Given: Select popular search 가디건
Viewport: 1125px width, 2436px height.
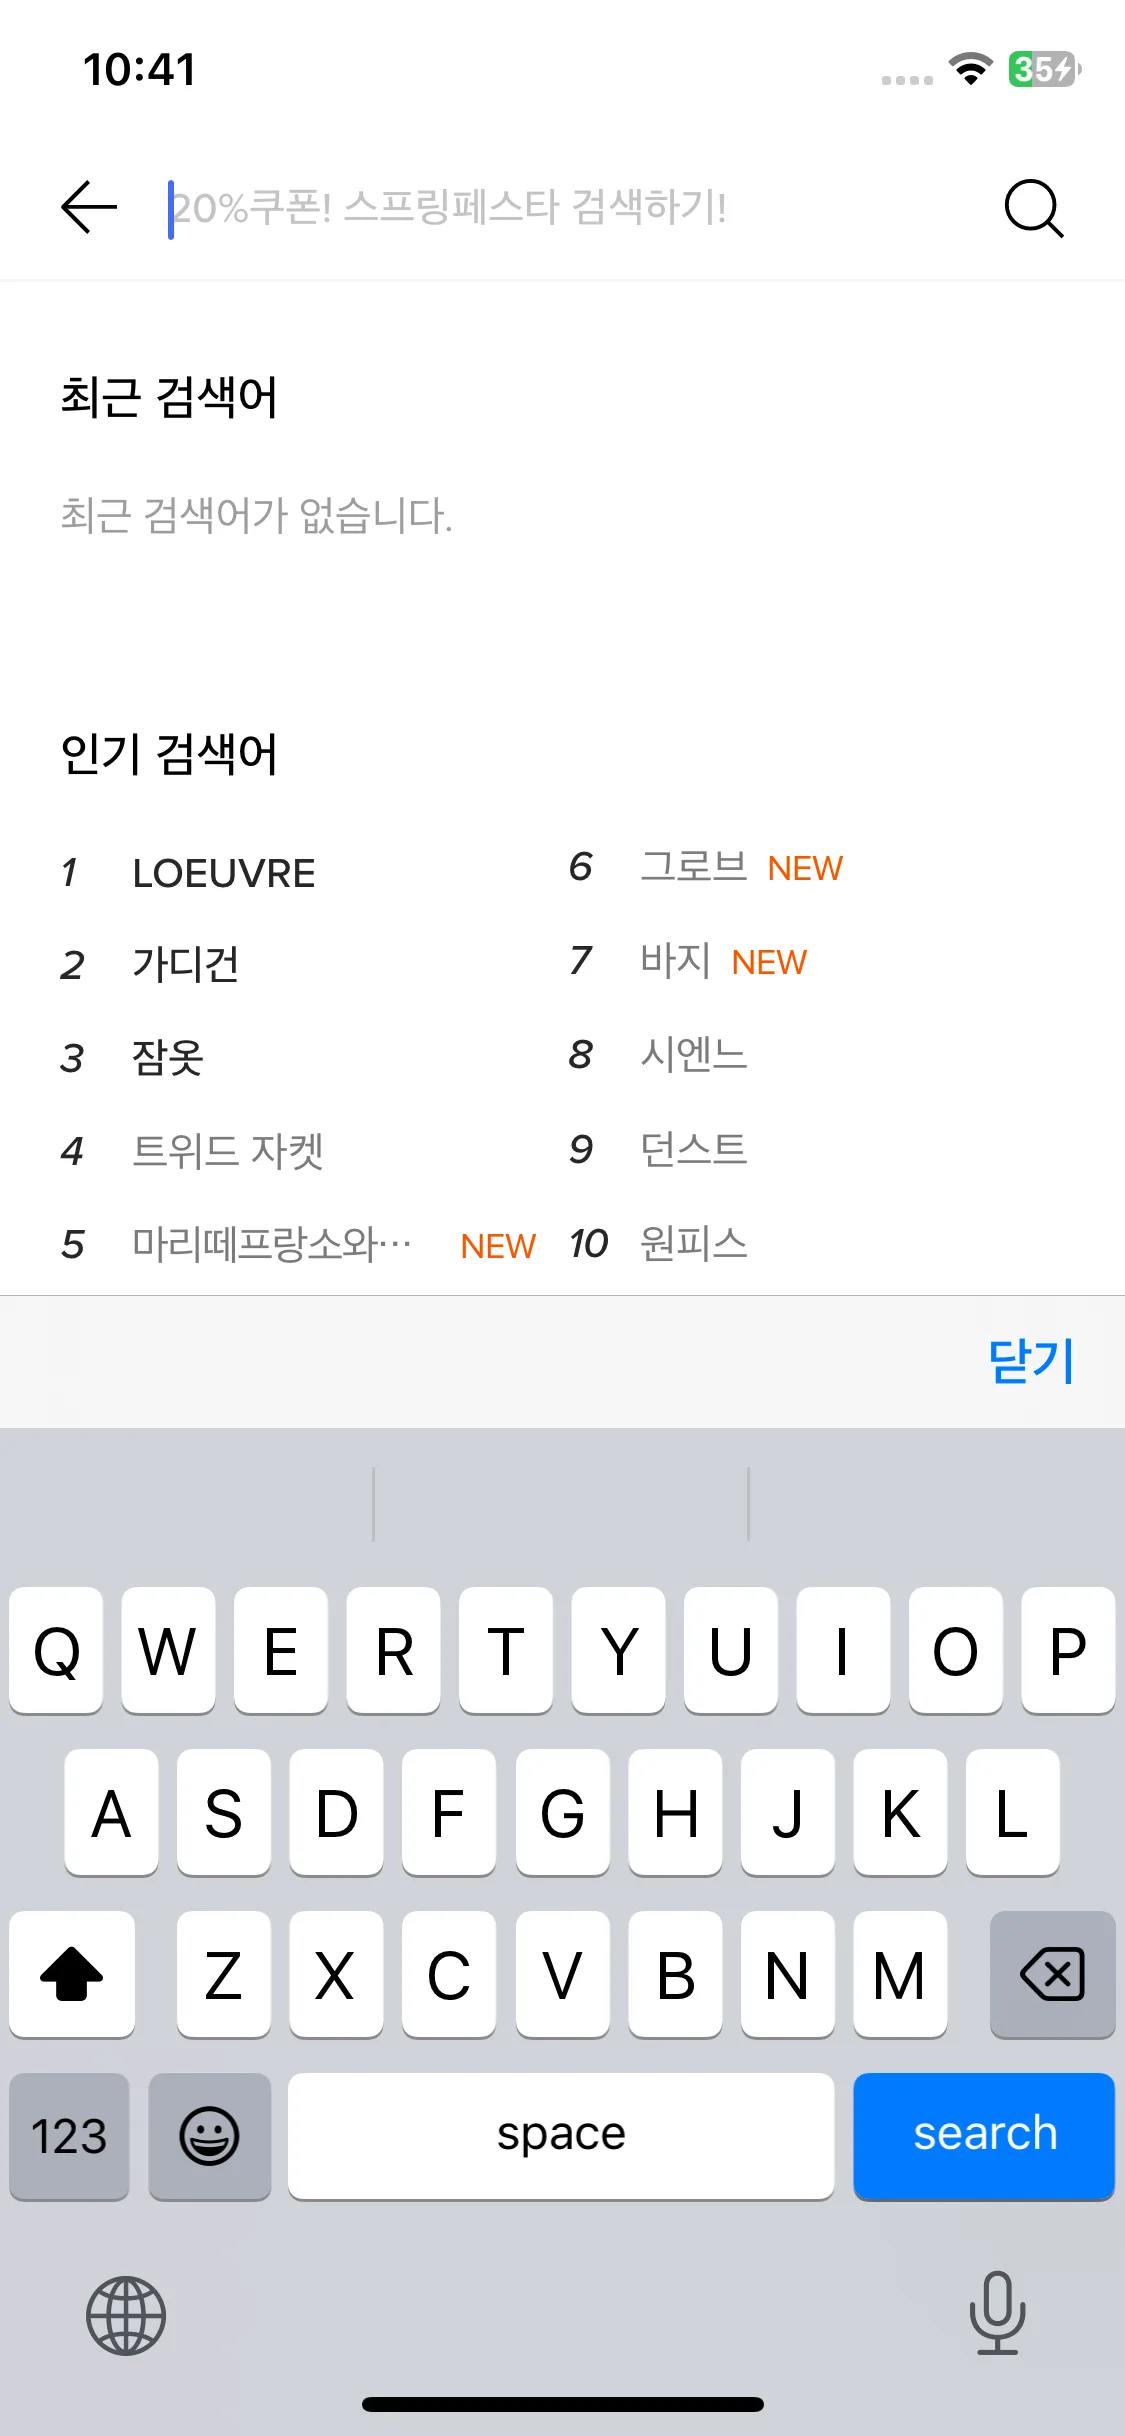Looking at the screenshot, I should tap(186, 965).
